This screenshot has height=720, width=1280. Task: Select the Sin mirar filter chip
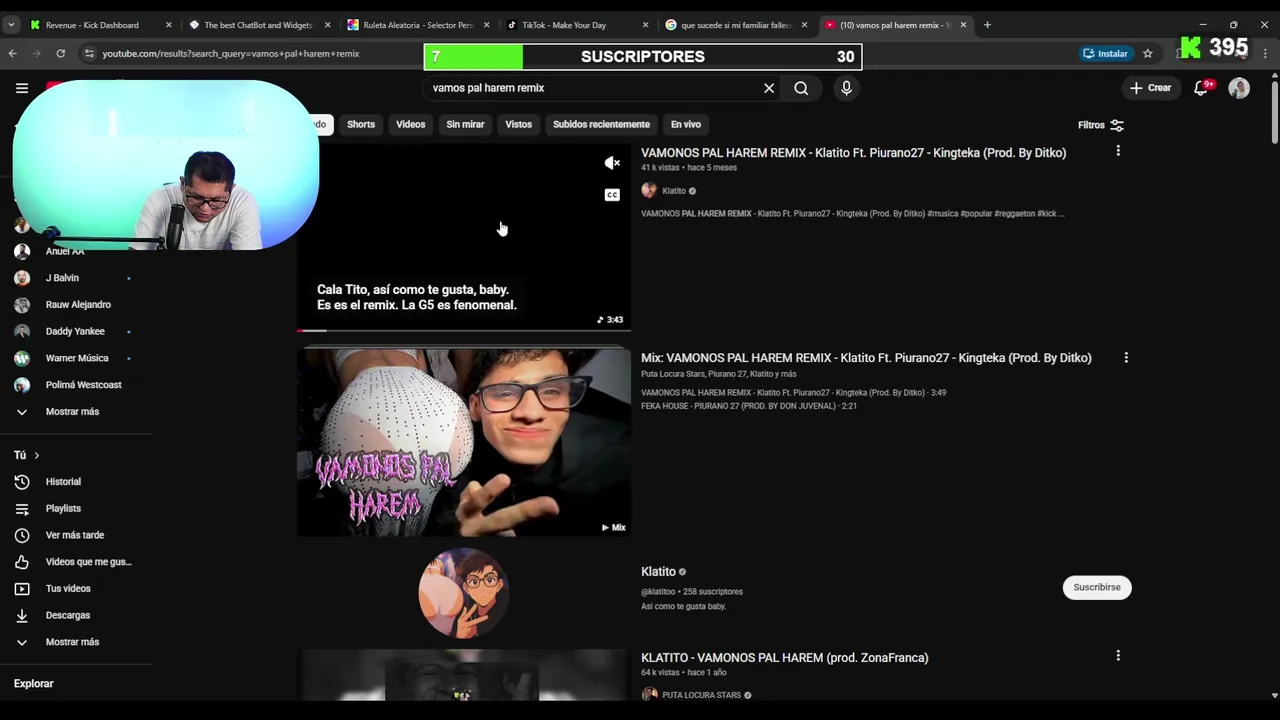(x=465, y=124)
